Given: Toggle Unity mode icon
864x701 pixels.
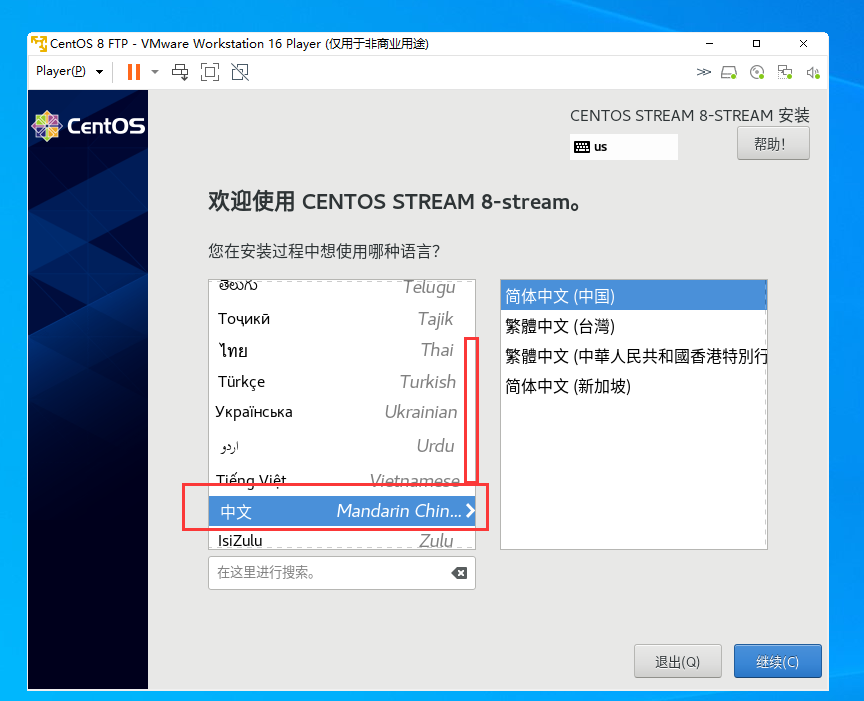Looking at the screenshot, I should coord(240,72).
